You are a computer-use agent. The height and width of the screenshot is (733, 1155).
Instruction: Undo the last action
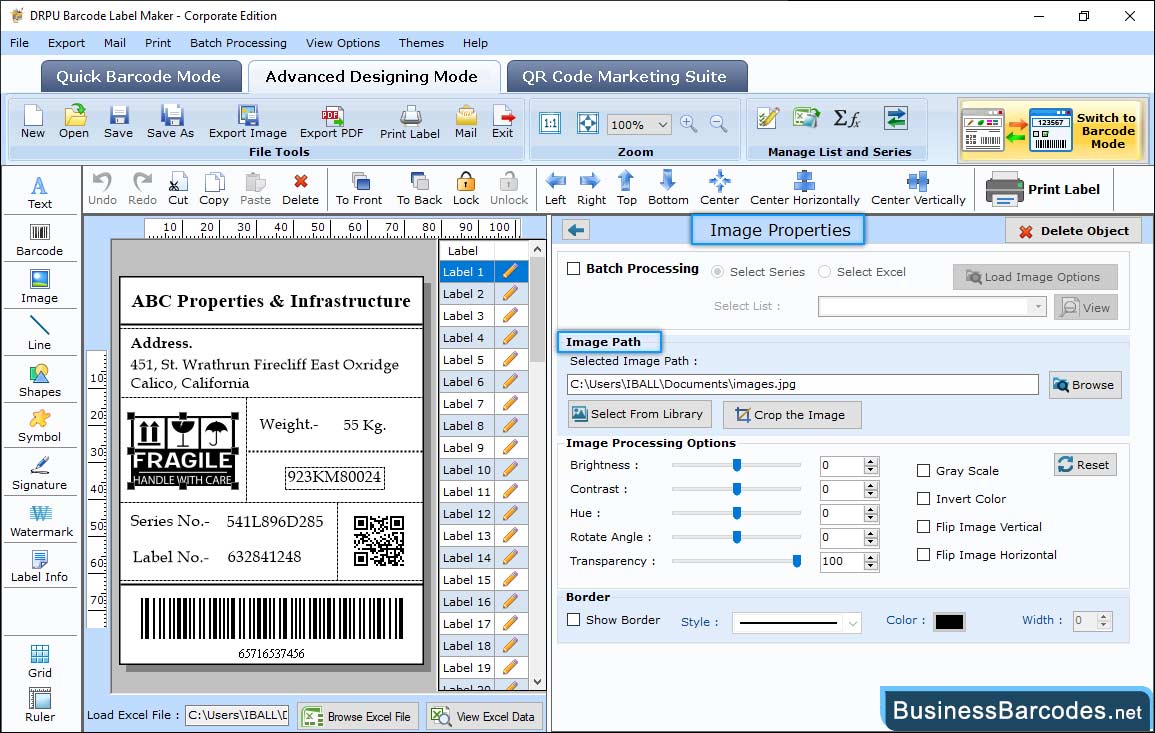click(x=102, y=189)
